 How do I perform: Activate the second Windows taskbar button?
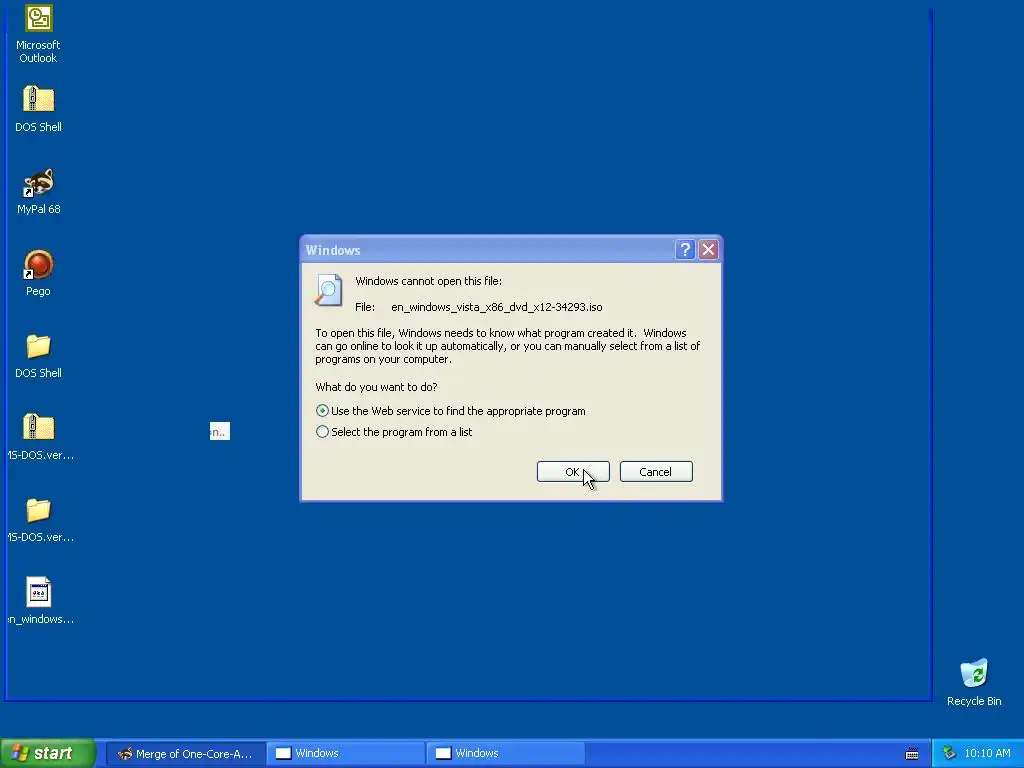tap(505, 754)
